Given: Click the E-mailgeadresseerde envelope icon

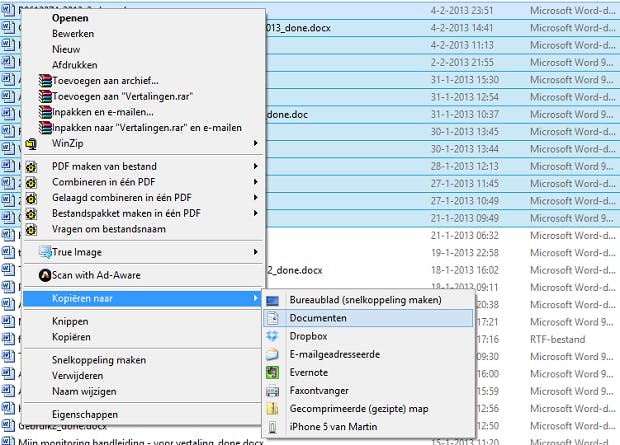Looking at the screenshot, I should click(x=272, y=354).
